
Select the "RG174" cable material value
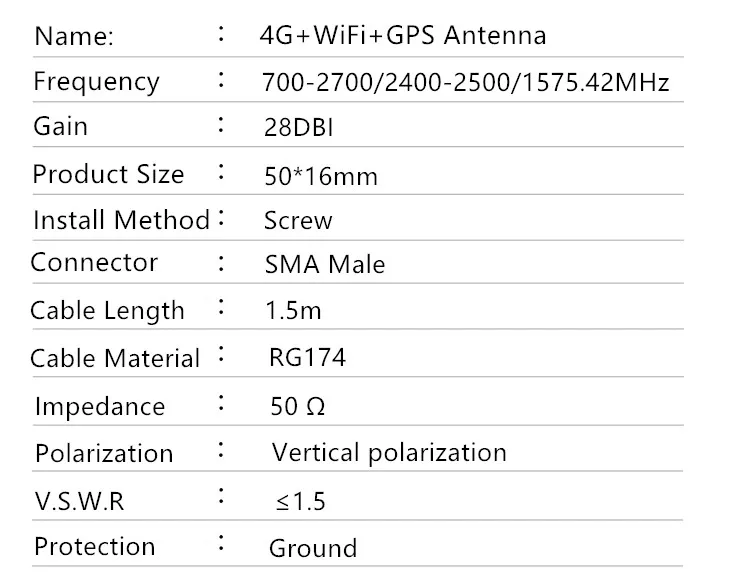[308, 357]
